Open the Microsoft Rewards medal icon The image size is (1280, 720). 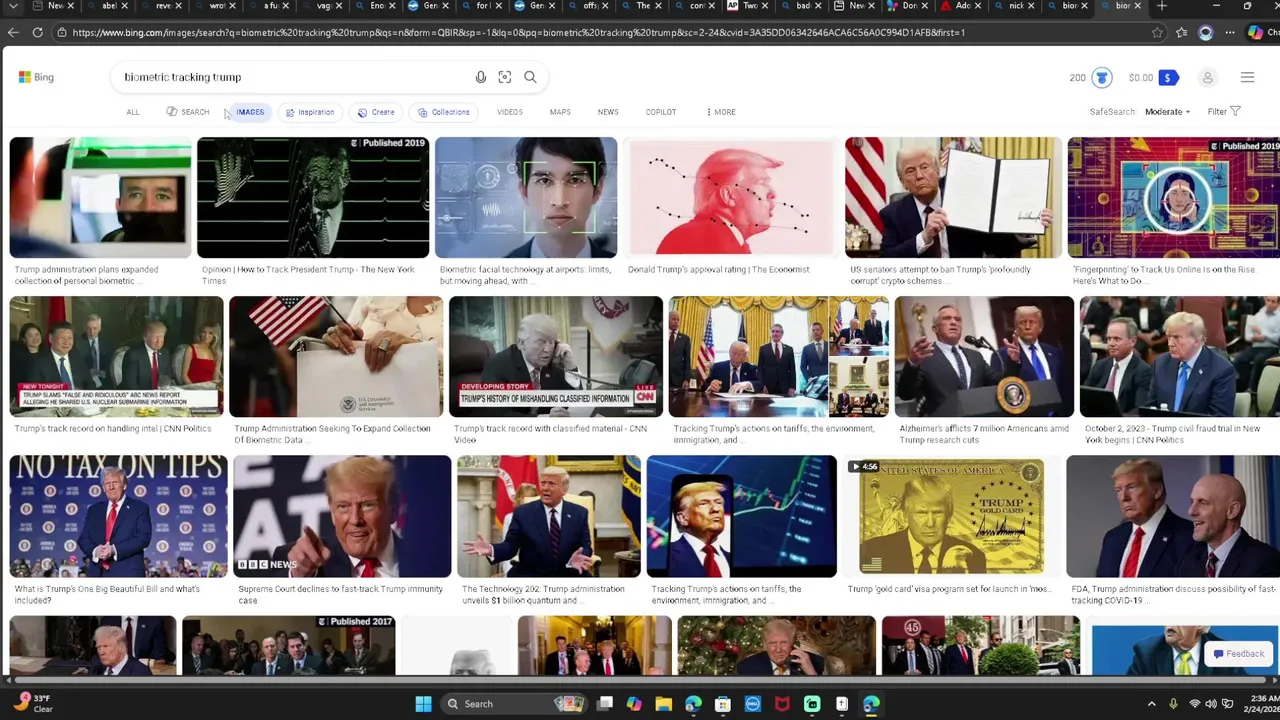pos(1101,77)
